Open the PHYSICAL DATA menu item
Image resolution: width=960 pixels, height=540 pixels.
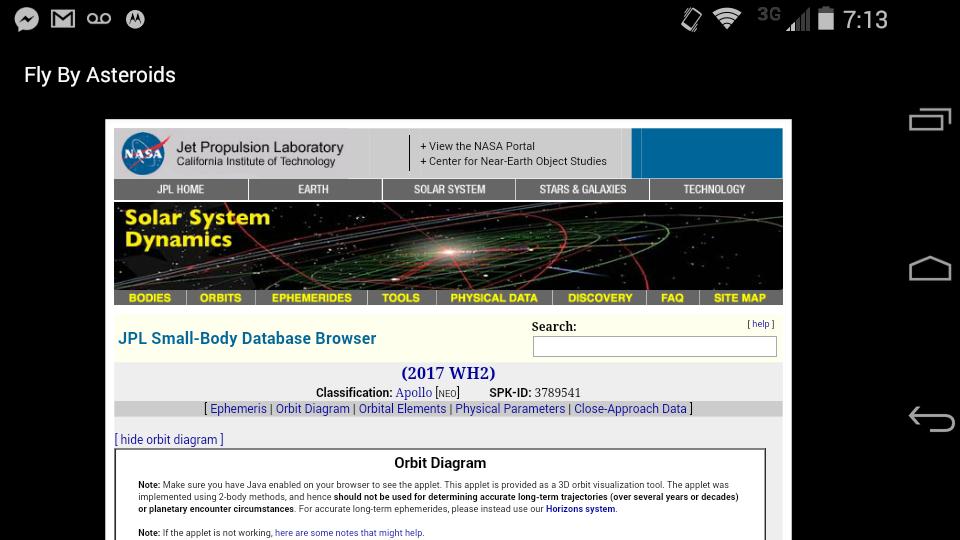(x=493, y=297)
